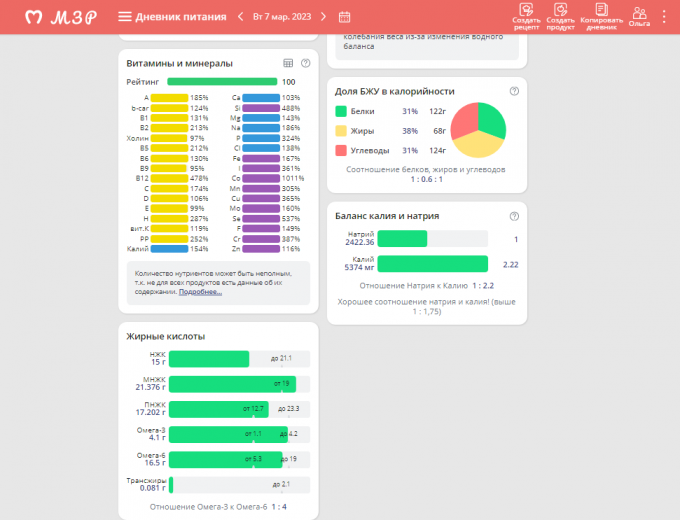Open the three-dot more options menu

coord(665,17)
